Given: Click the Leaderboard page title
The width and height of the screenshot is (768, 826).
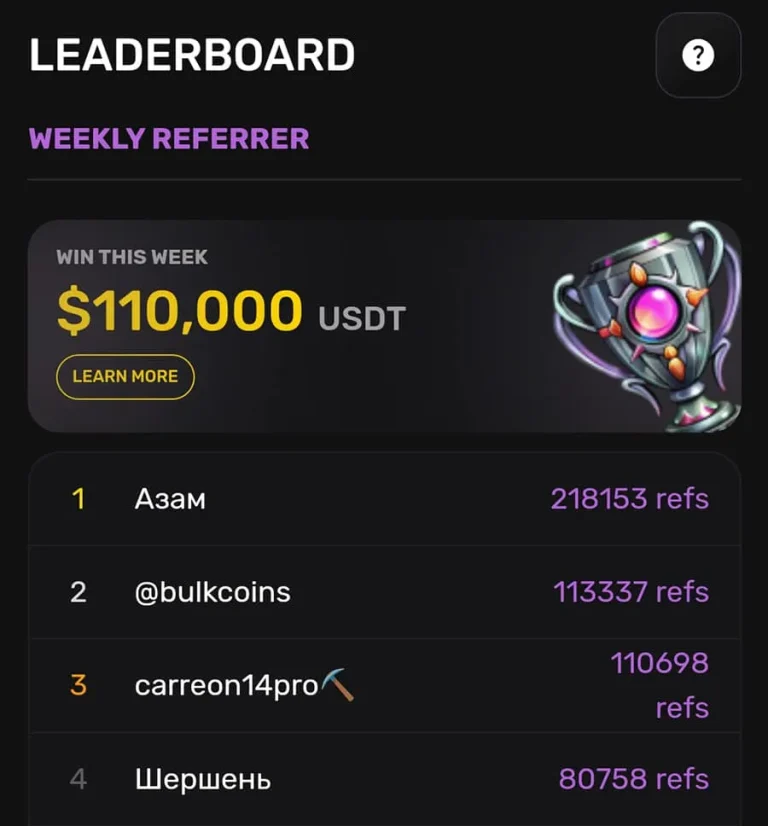Looking at the screenshot, I should (x=192, y=56).
